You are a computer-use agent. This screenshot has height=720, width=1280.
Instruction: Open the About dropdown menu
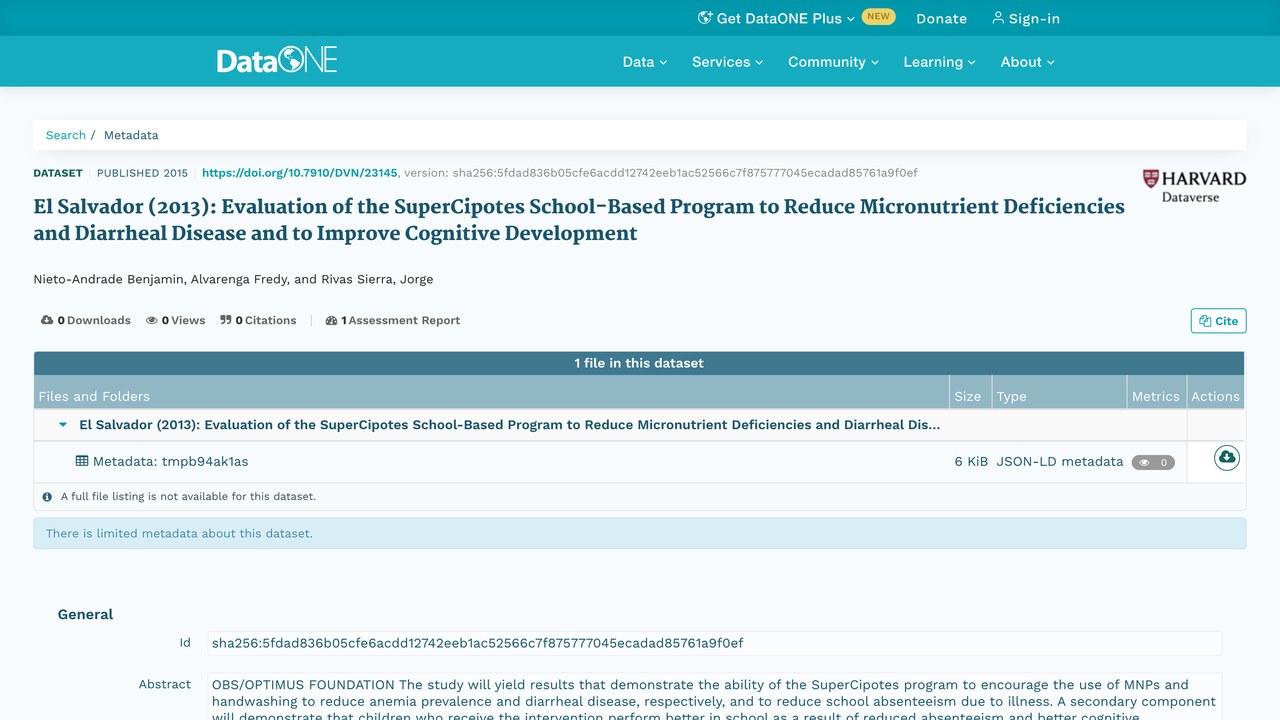pyautogui.click(x=1028, y=62)
